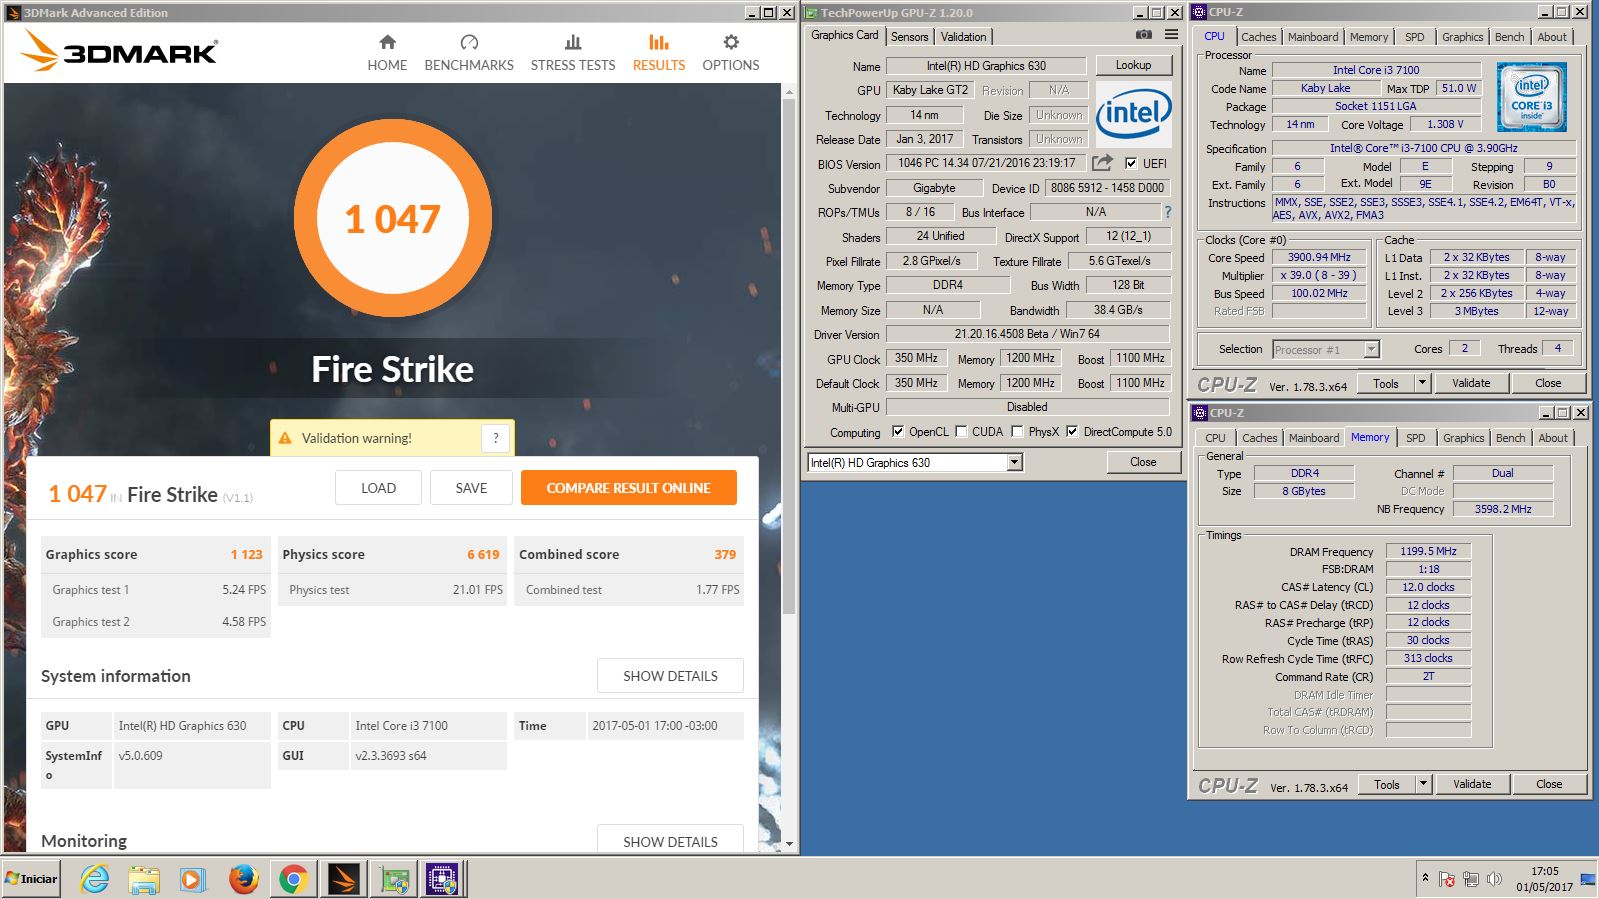The height and width of the screenshot is (899, 1599).
Task: Click GPU Name field Intel(R) HD Graphics 630
Action: 986,66
